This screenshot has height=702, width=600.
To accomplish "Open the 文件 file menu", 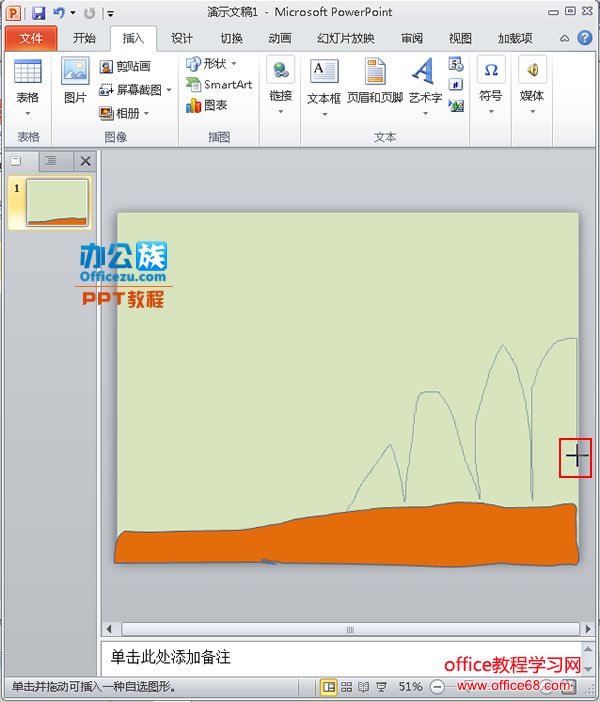I will click(31, 39).
